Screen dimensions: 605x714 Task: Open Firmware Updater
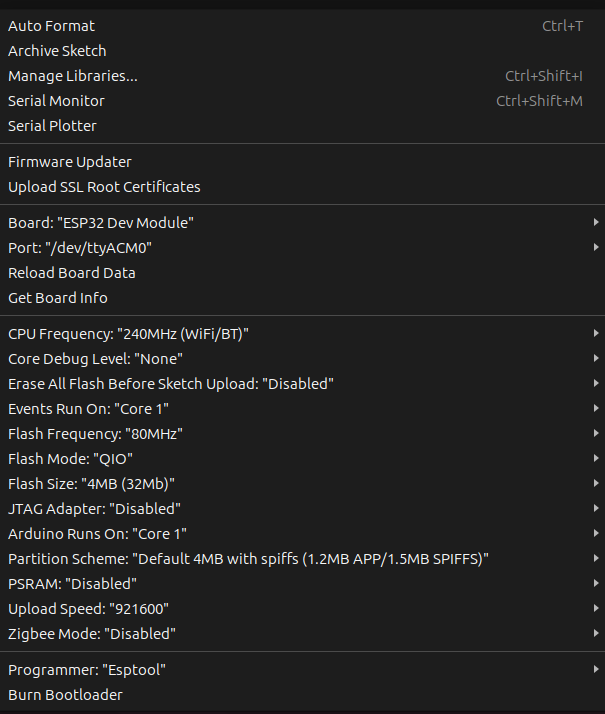(302, 162)
